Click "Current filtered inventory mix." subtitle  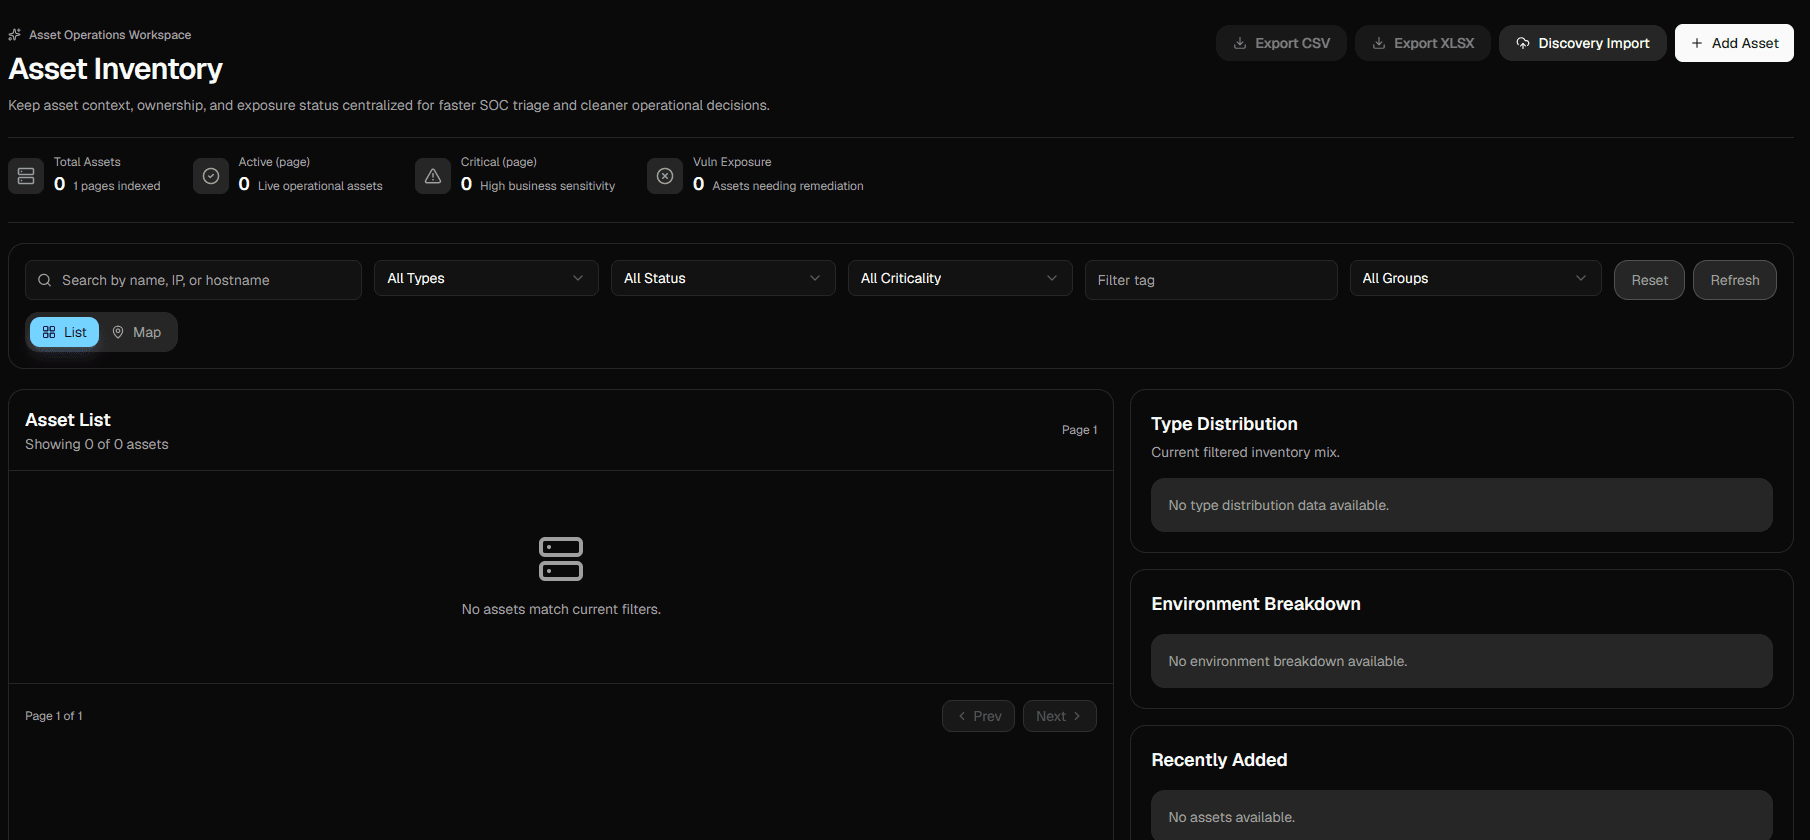(x=1245, y=452)
